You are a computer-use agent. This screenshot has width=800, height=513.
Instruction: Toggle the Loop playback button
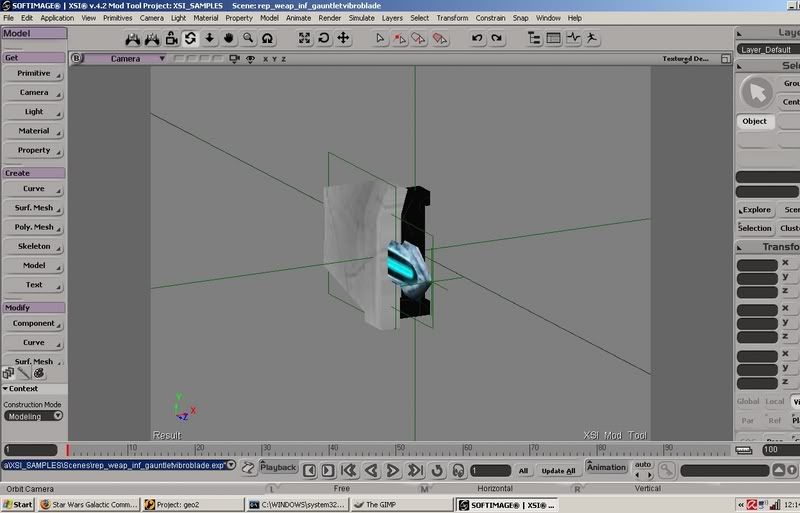pyautogui.click(x=437, y=470)
